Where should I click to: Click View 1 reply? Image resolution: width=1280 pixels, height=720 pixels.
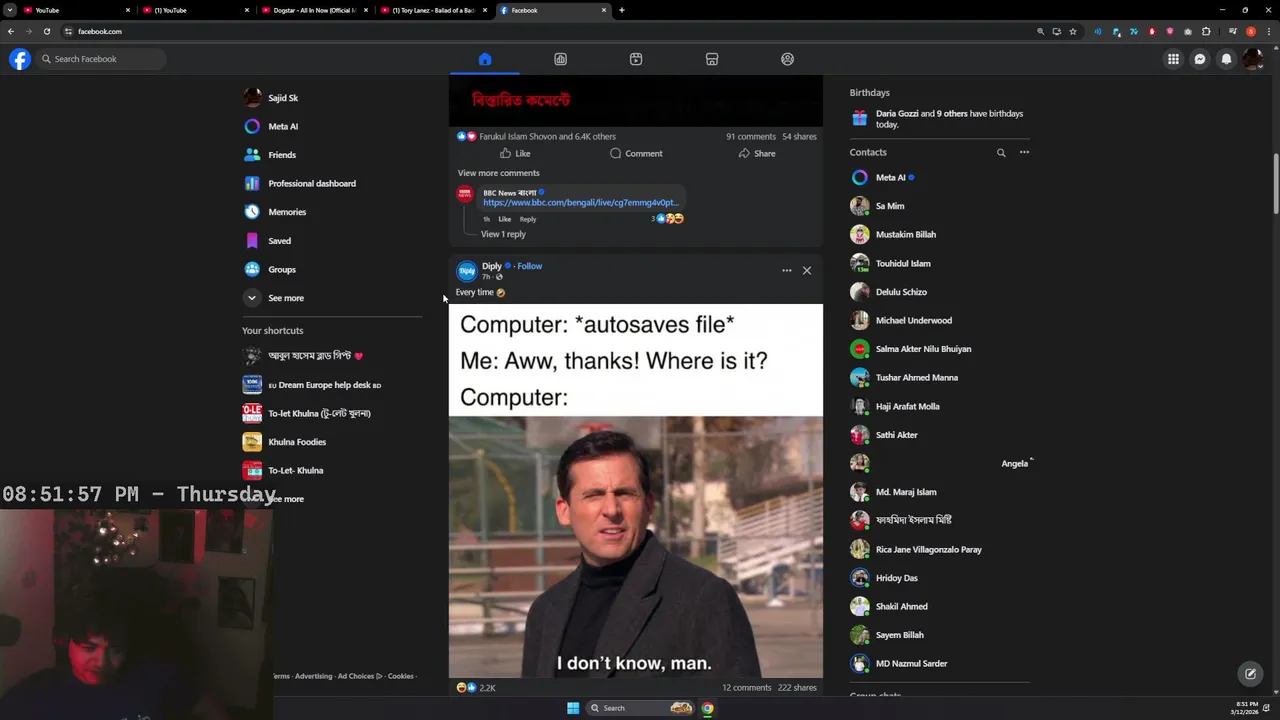[x=503, y=234]
